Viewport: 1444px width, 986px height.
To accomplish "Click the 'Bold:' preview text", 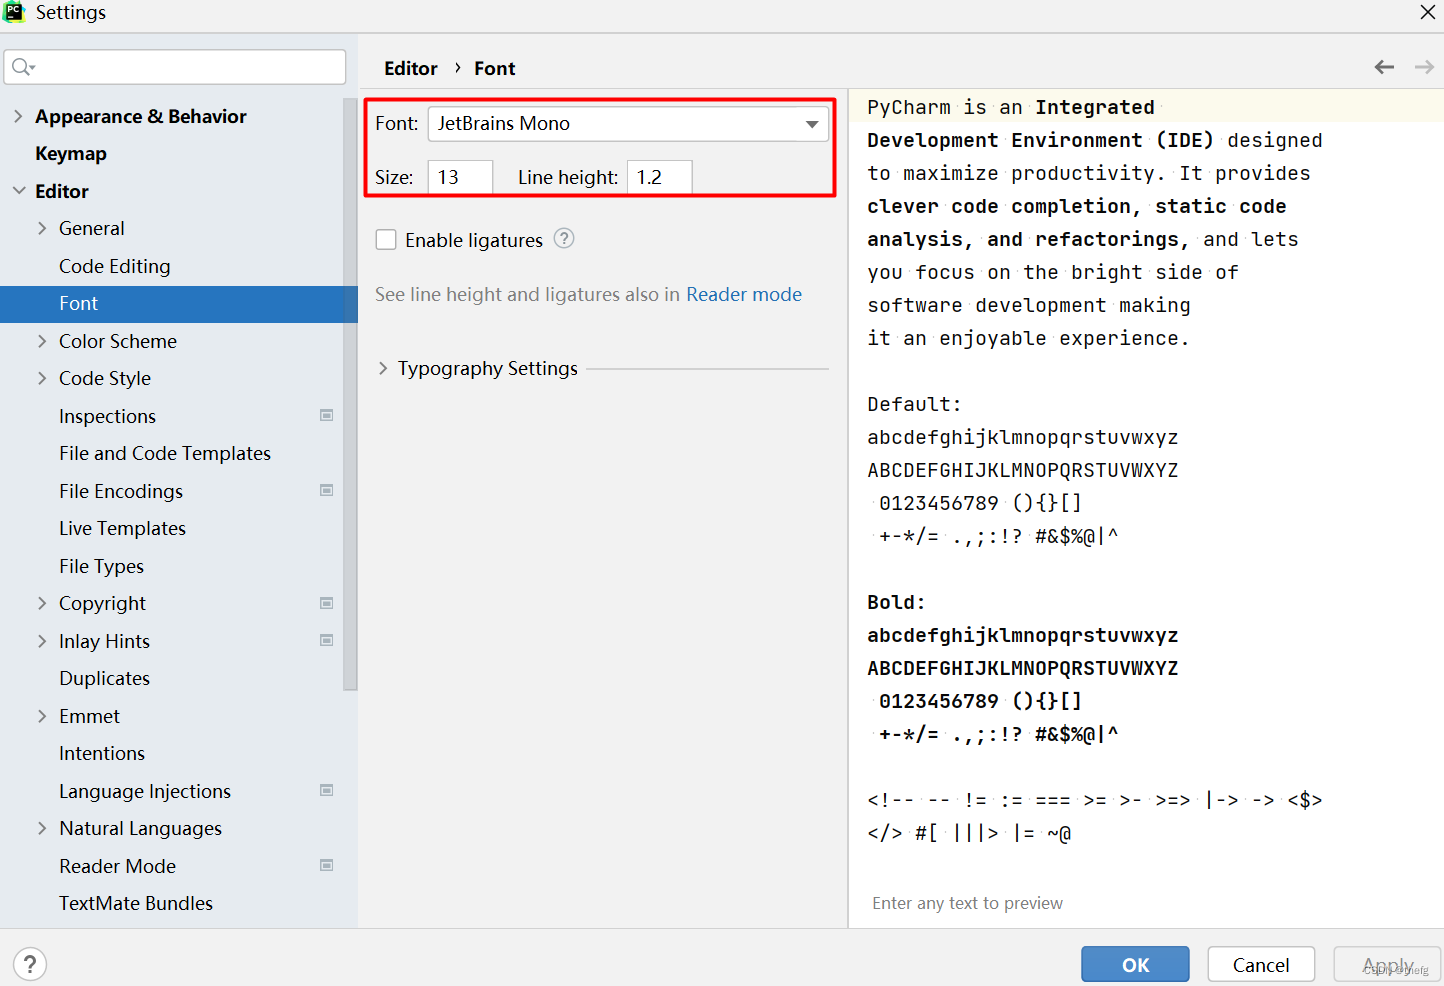I will pyautogui.click(x=896, y=602).
